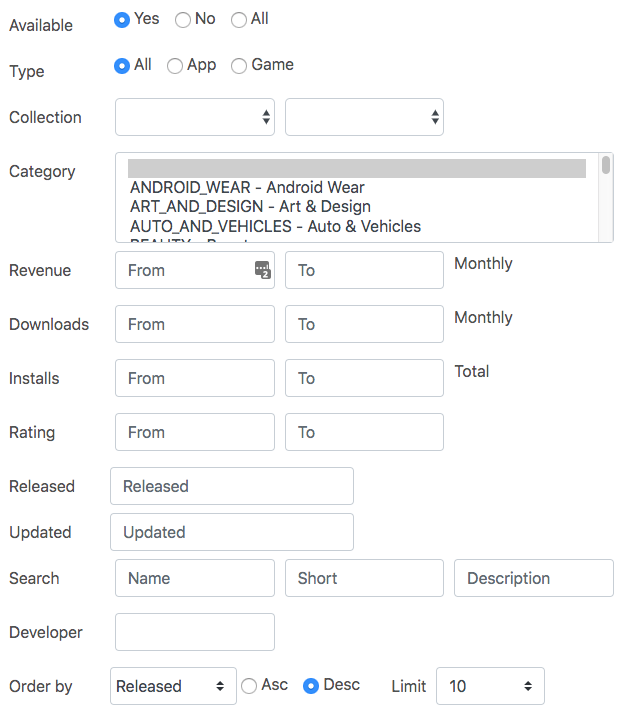Set sort order to Asc

tap(250, 686)
